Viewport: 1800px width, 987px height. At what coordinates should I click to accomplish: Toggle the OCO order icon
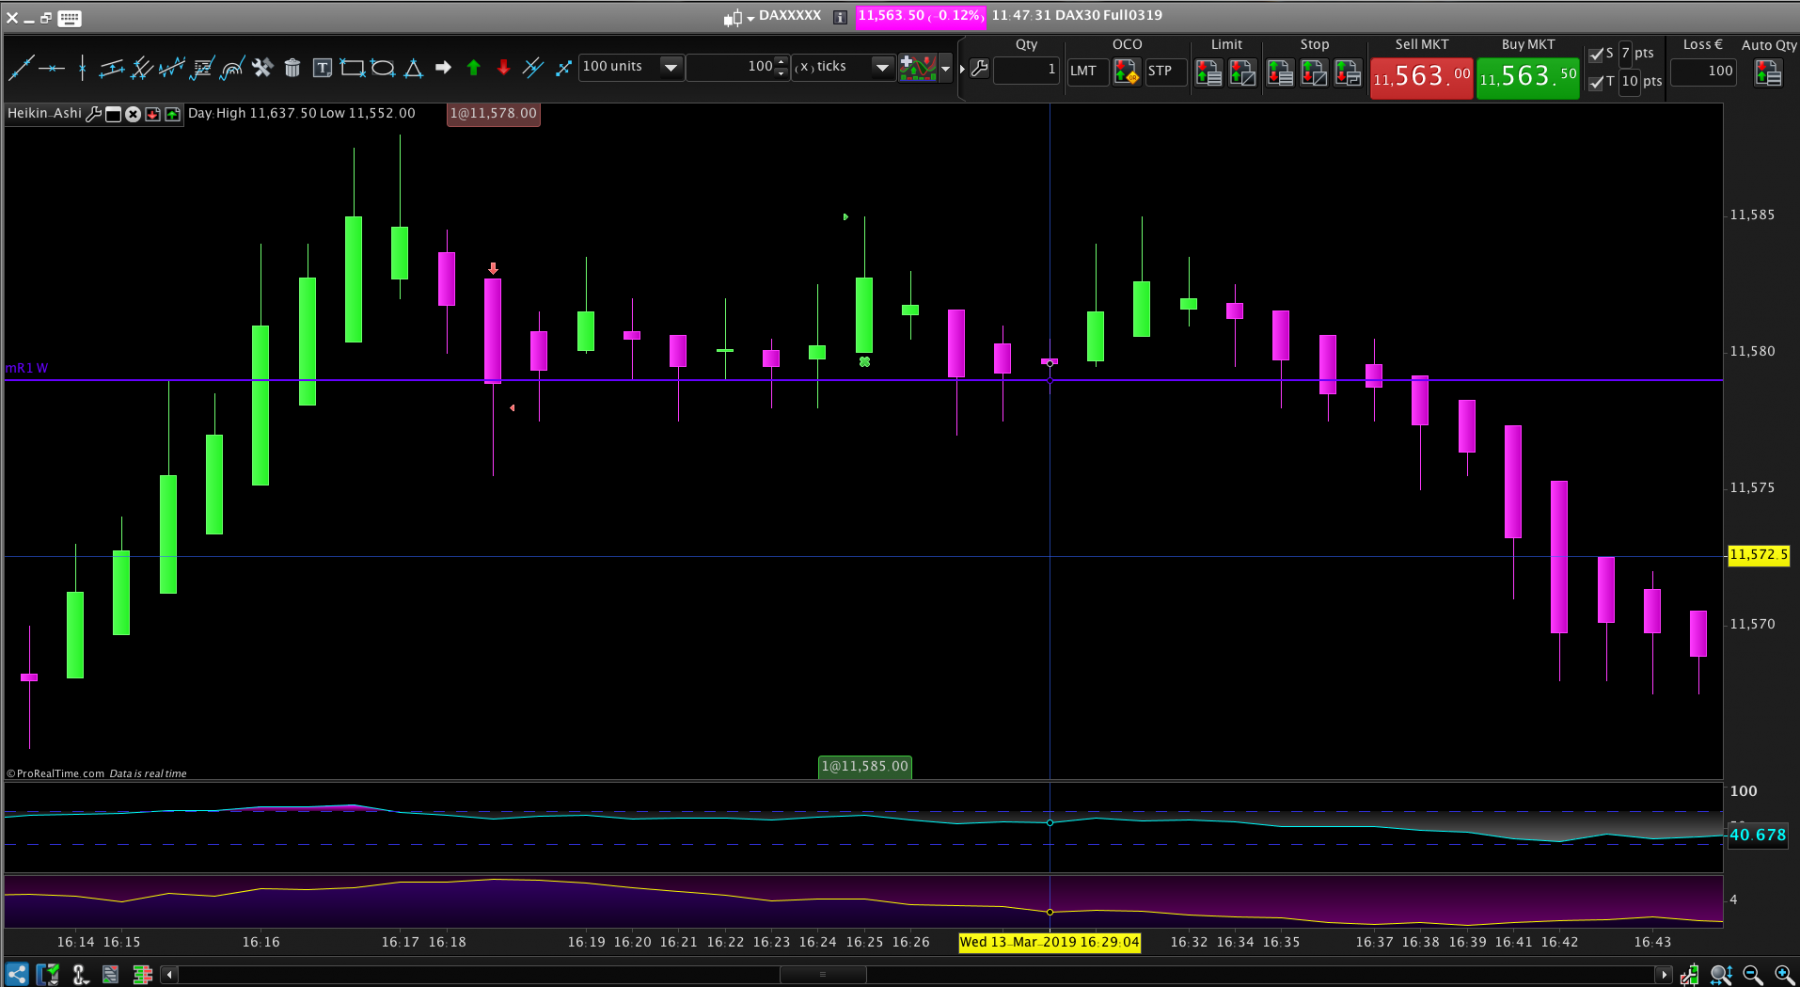click(x=1127, y=71)
